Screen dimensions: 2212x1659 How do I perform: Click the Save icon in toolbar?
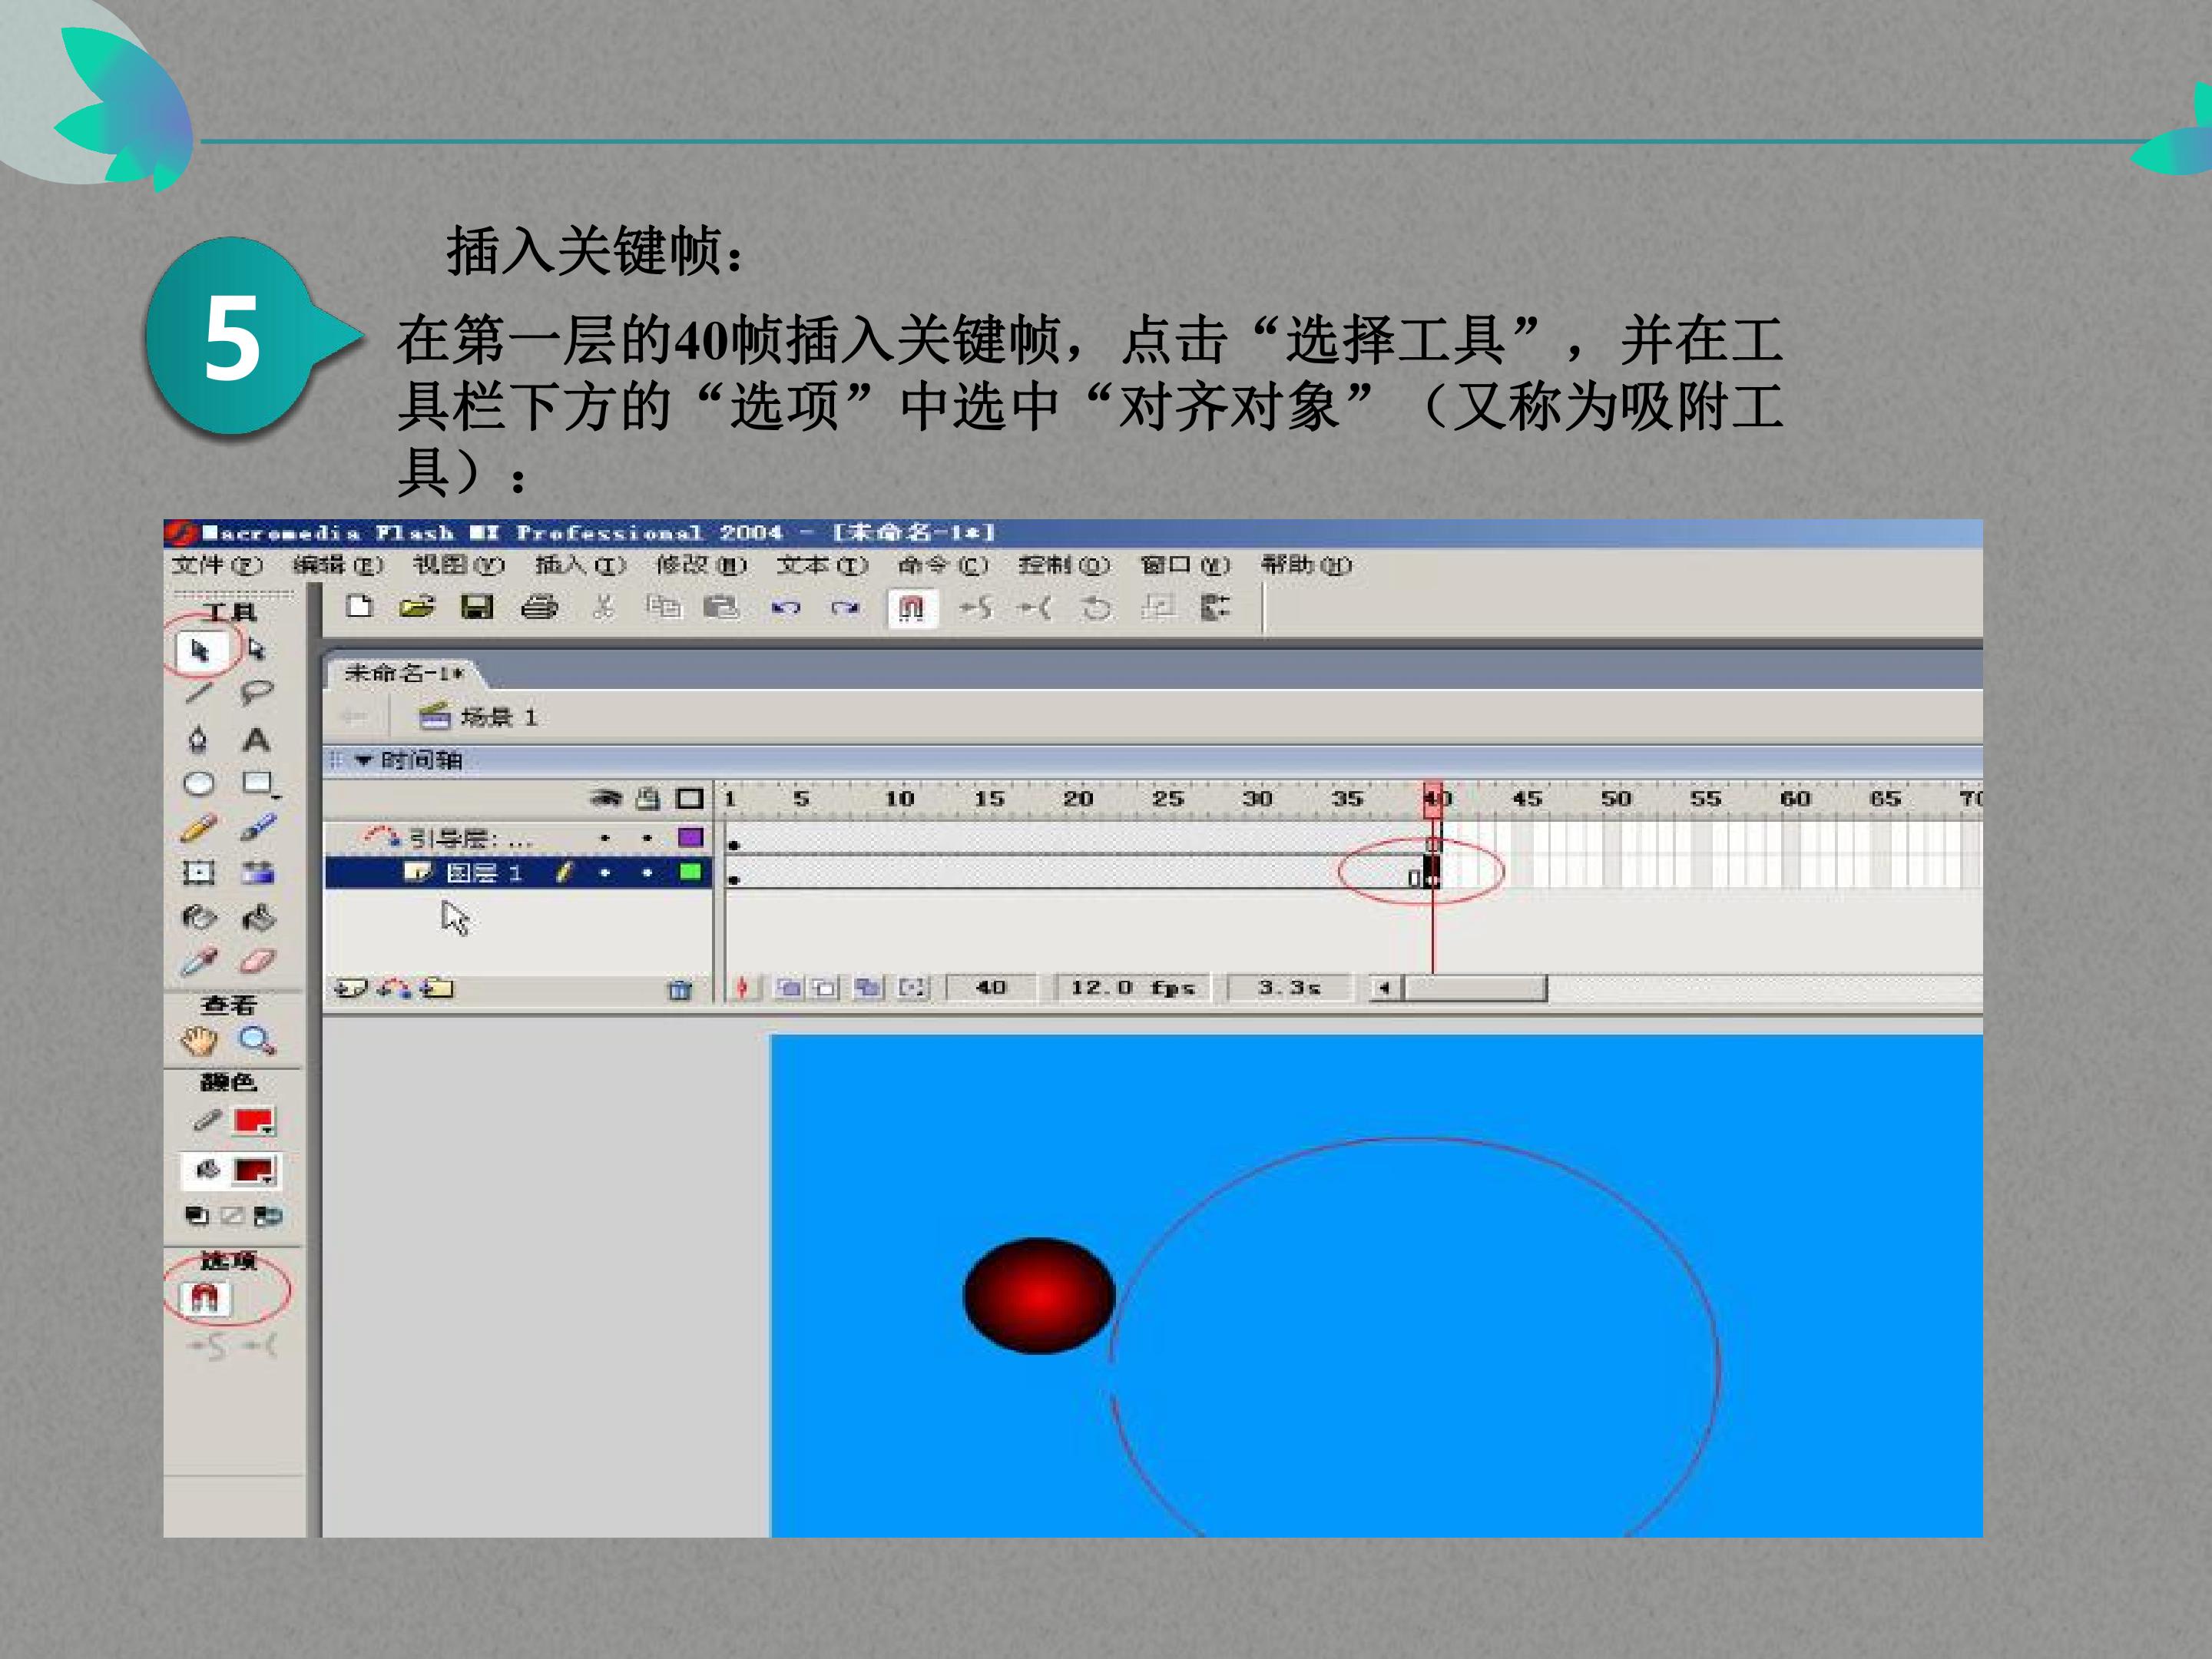tap(477, 607)
